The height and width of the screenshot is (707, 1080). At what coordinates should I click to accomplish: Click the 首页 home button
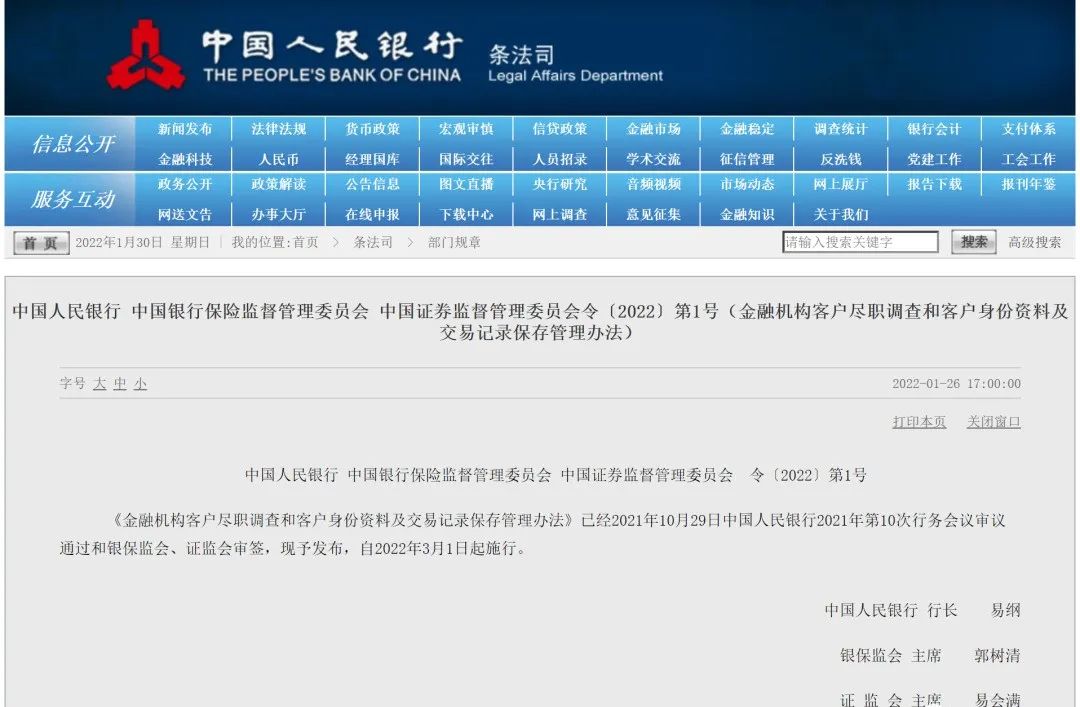point(41,243)
